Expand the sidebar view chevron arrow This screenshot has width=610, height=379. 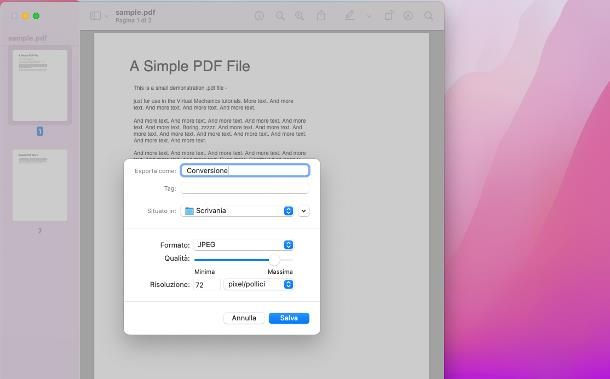click(x=106, y=16)
